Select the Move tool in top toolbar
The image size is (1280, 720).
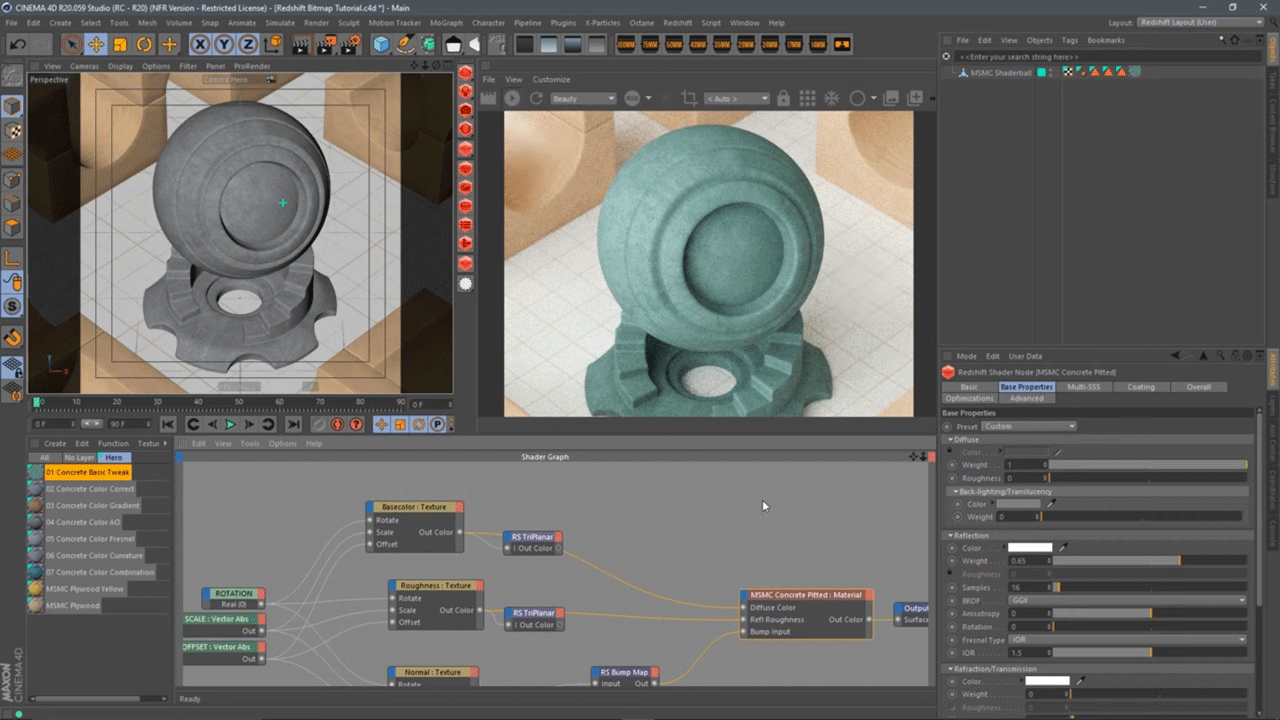click(96, 44)
